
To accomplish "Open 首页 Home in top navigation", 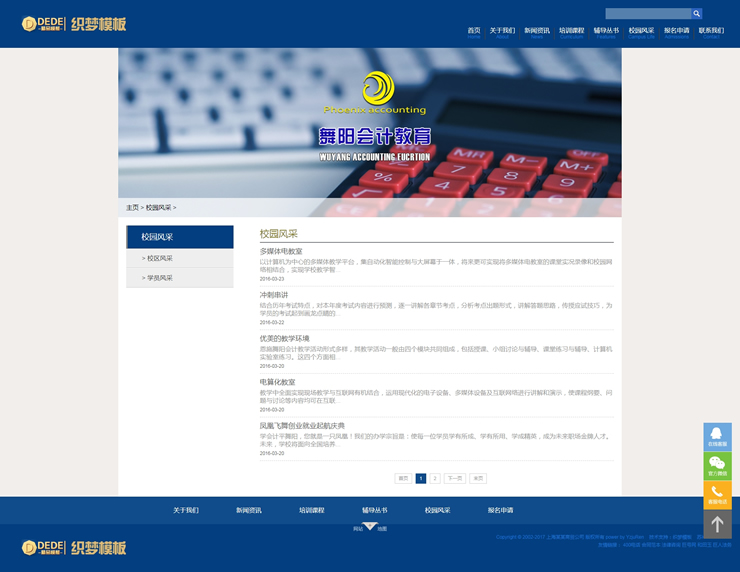I will point(474,31).
